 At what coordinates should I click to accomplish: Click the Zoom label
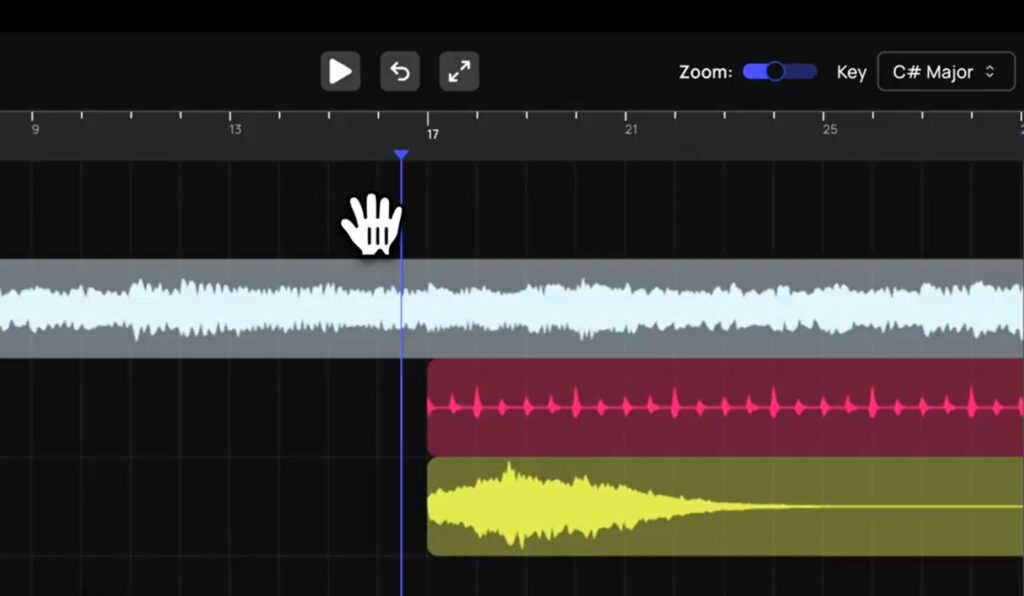[705, 72]
